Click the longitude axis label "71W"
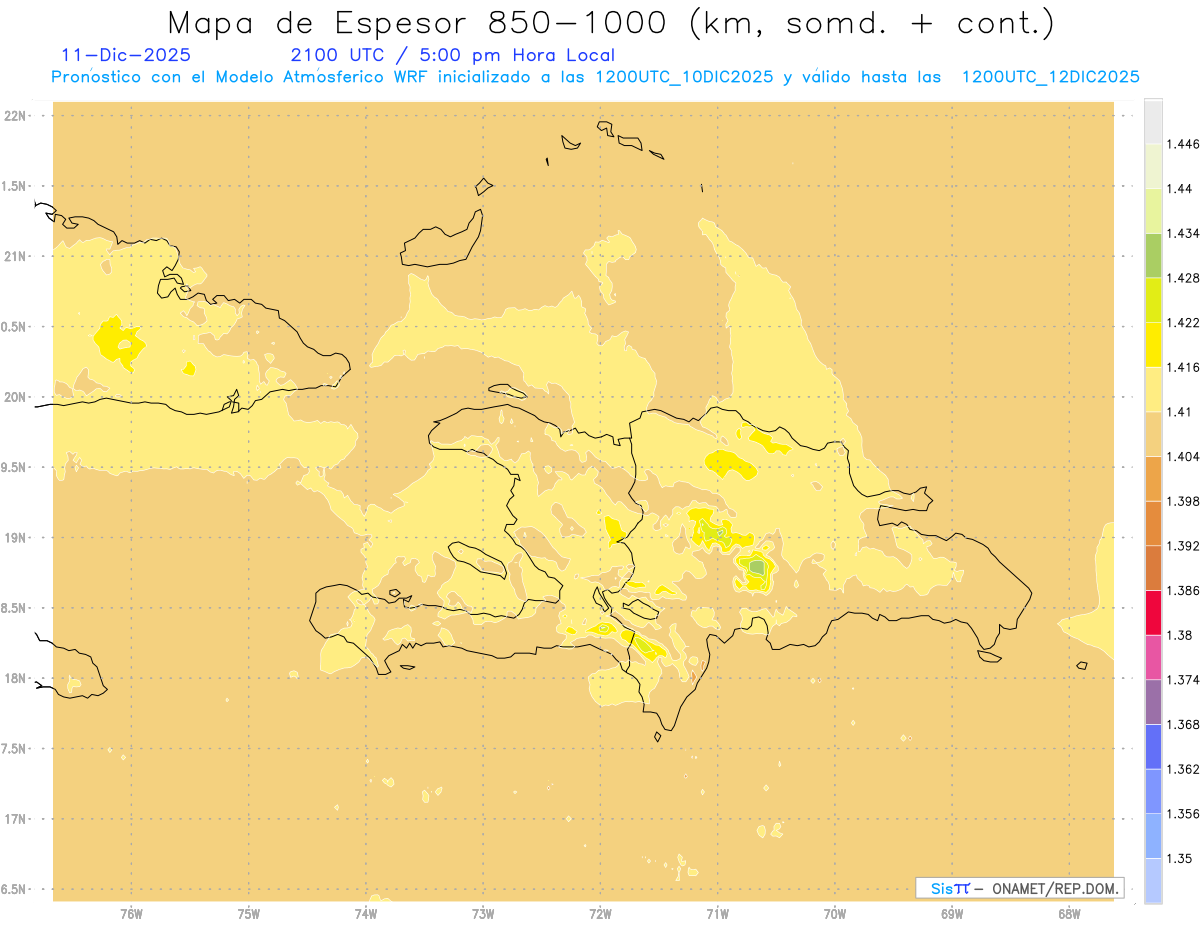 717,914
